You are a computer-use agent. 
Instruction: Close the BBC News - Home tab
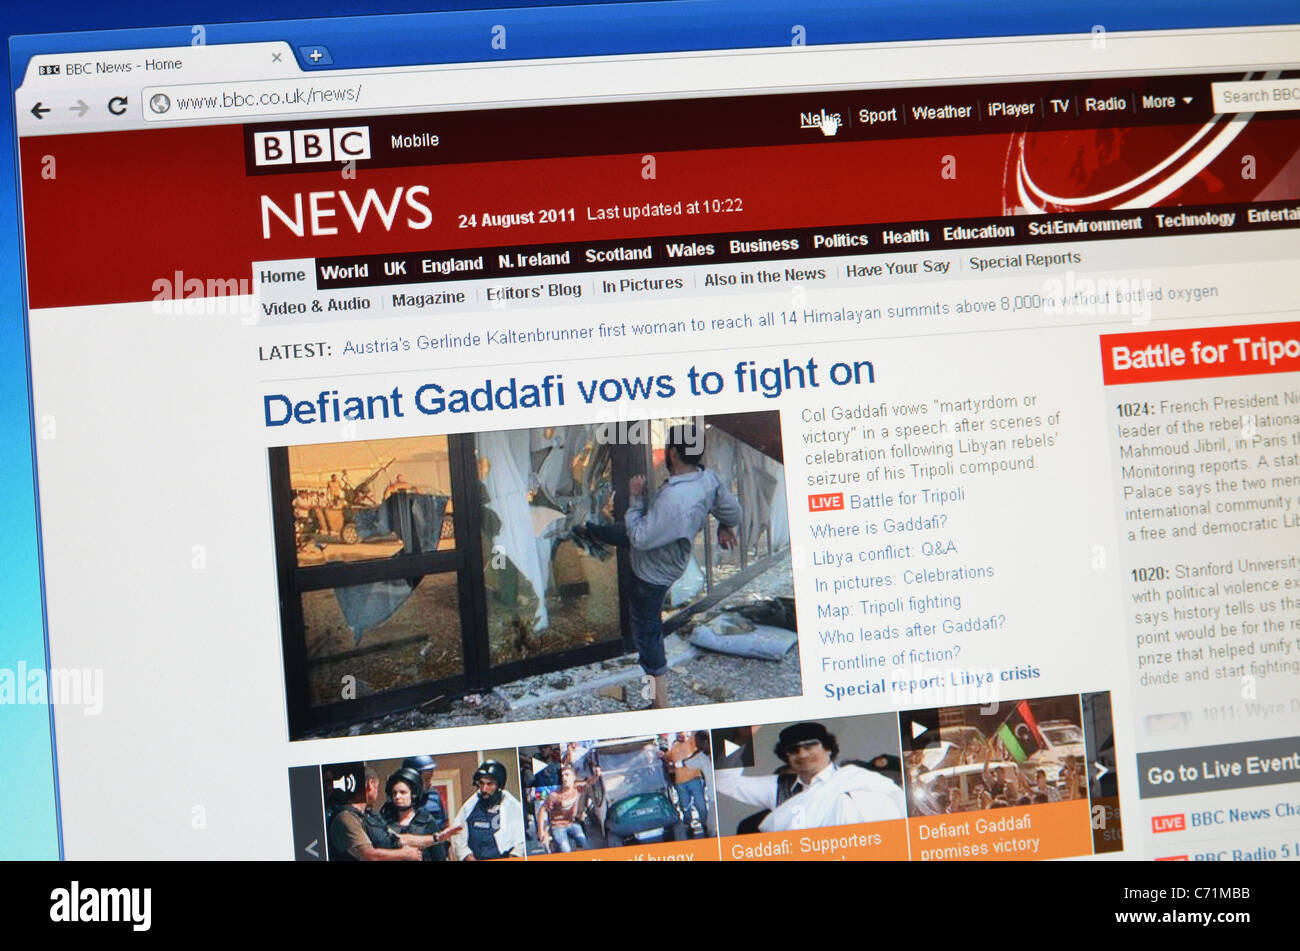277,58
